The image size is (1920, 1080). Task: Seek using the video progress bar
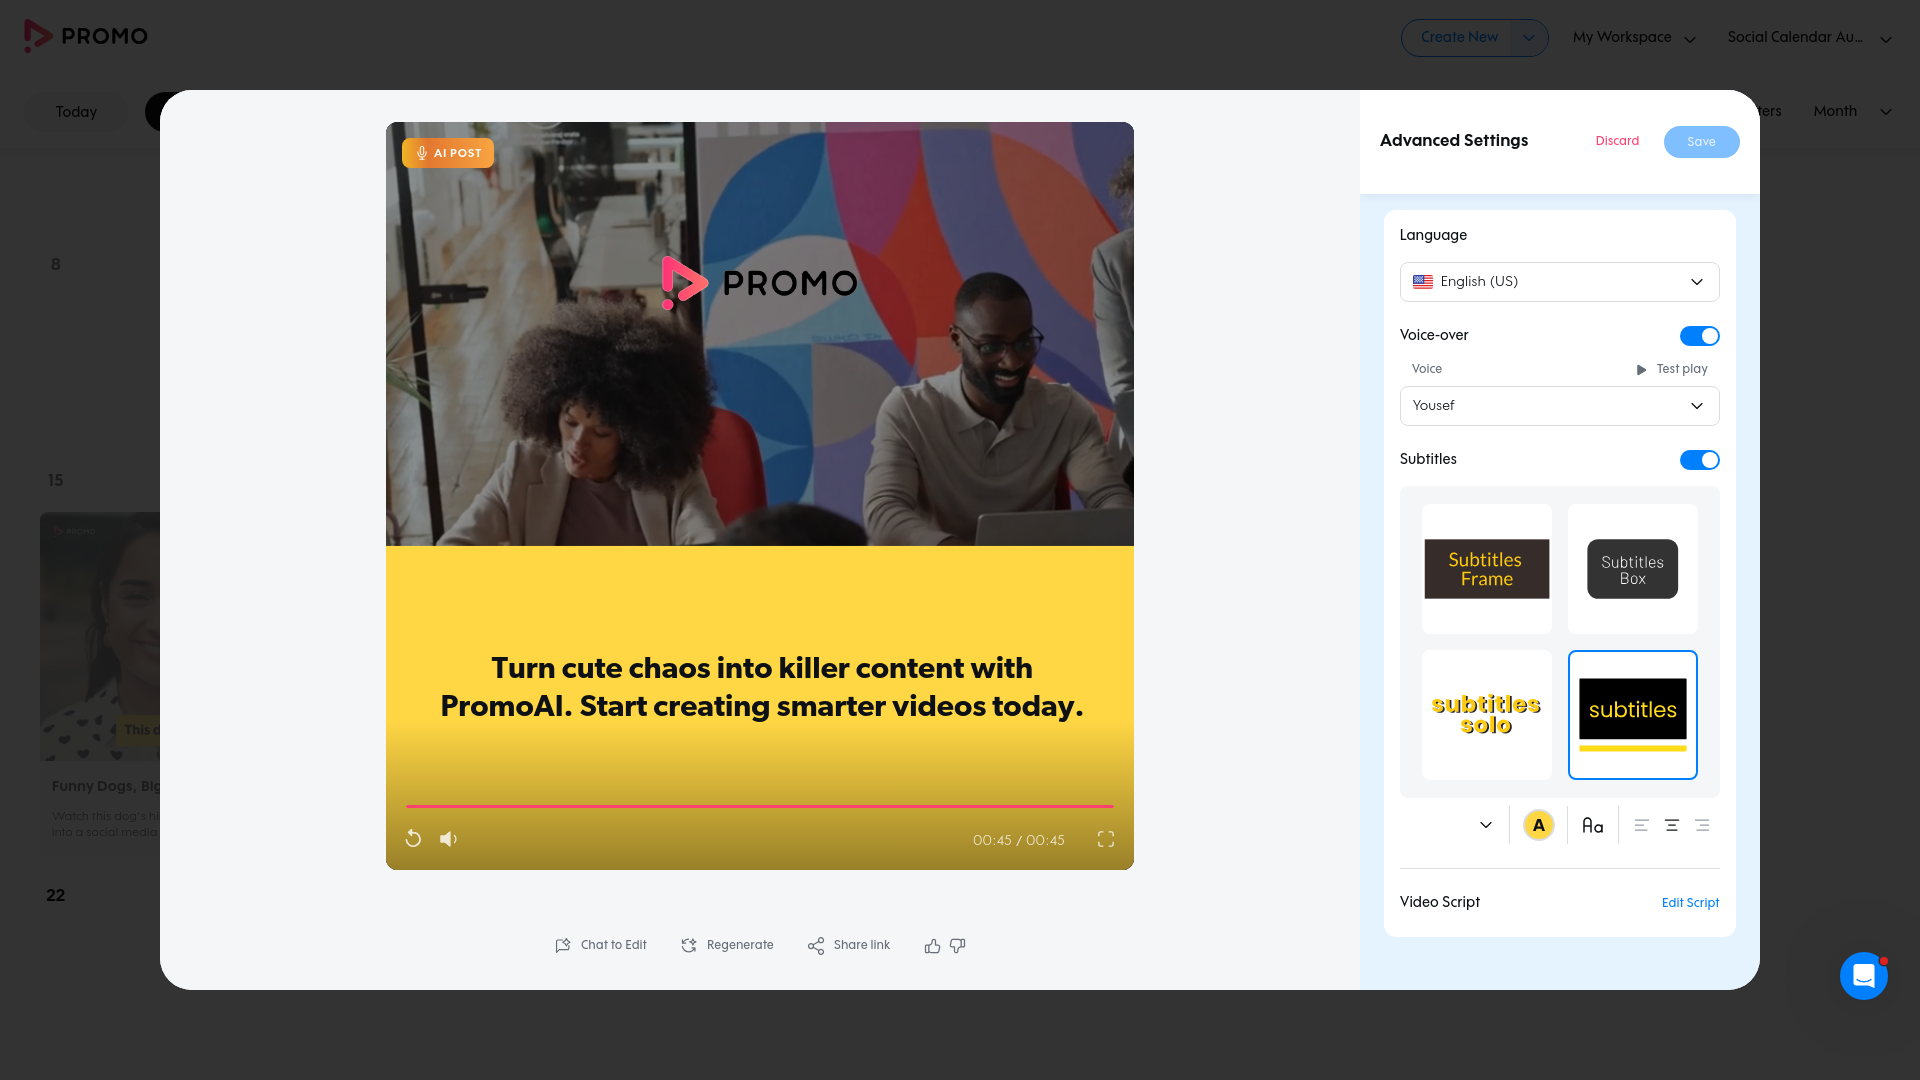760,806
